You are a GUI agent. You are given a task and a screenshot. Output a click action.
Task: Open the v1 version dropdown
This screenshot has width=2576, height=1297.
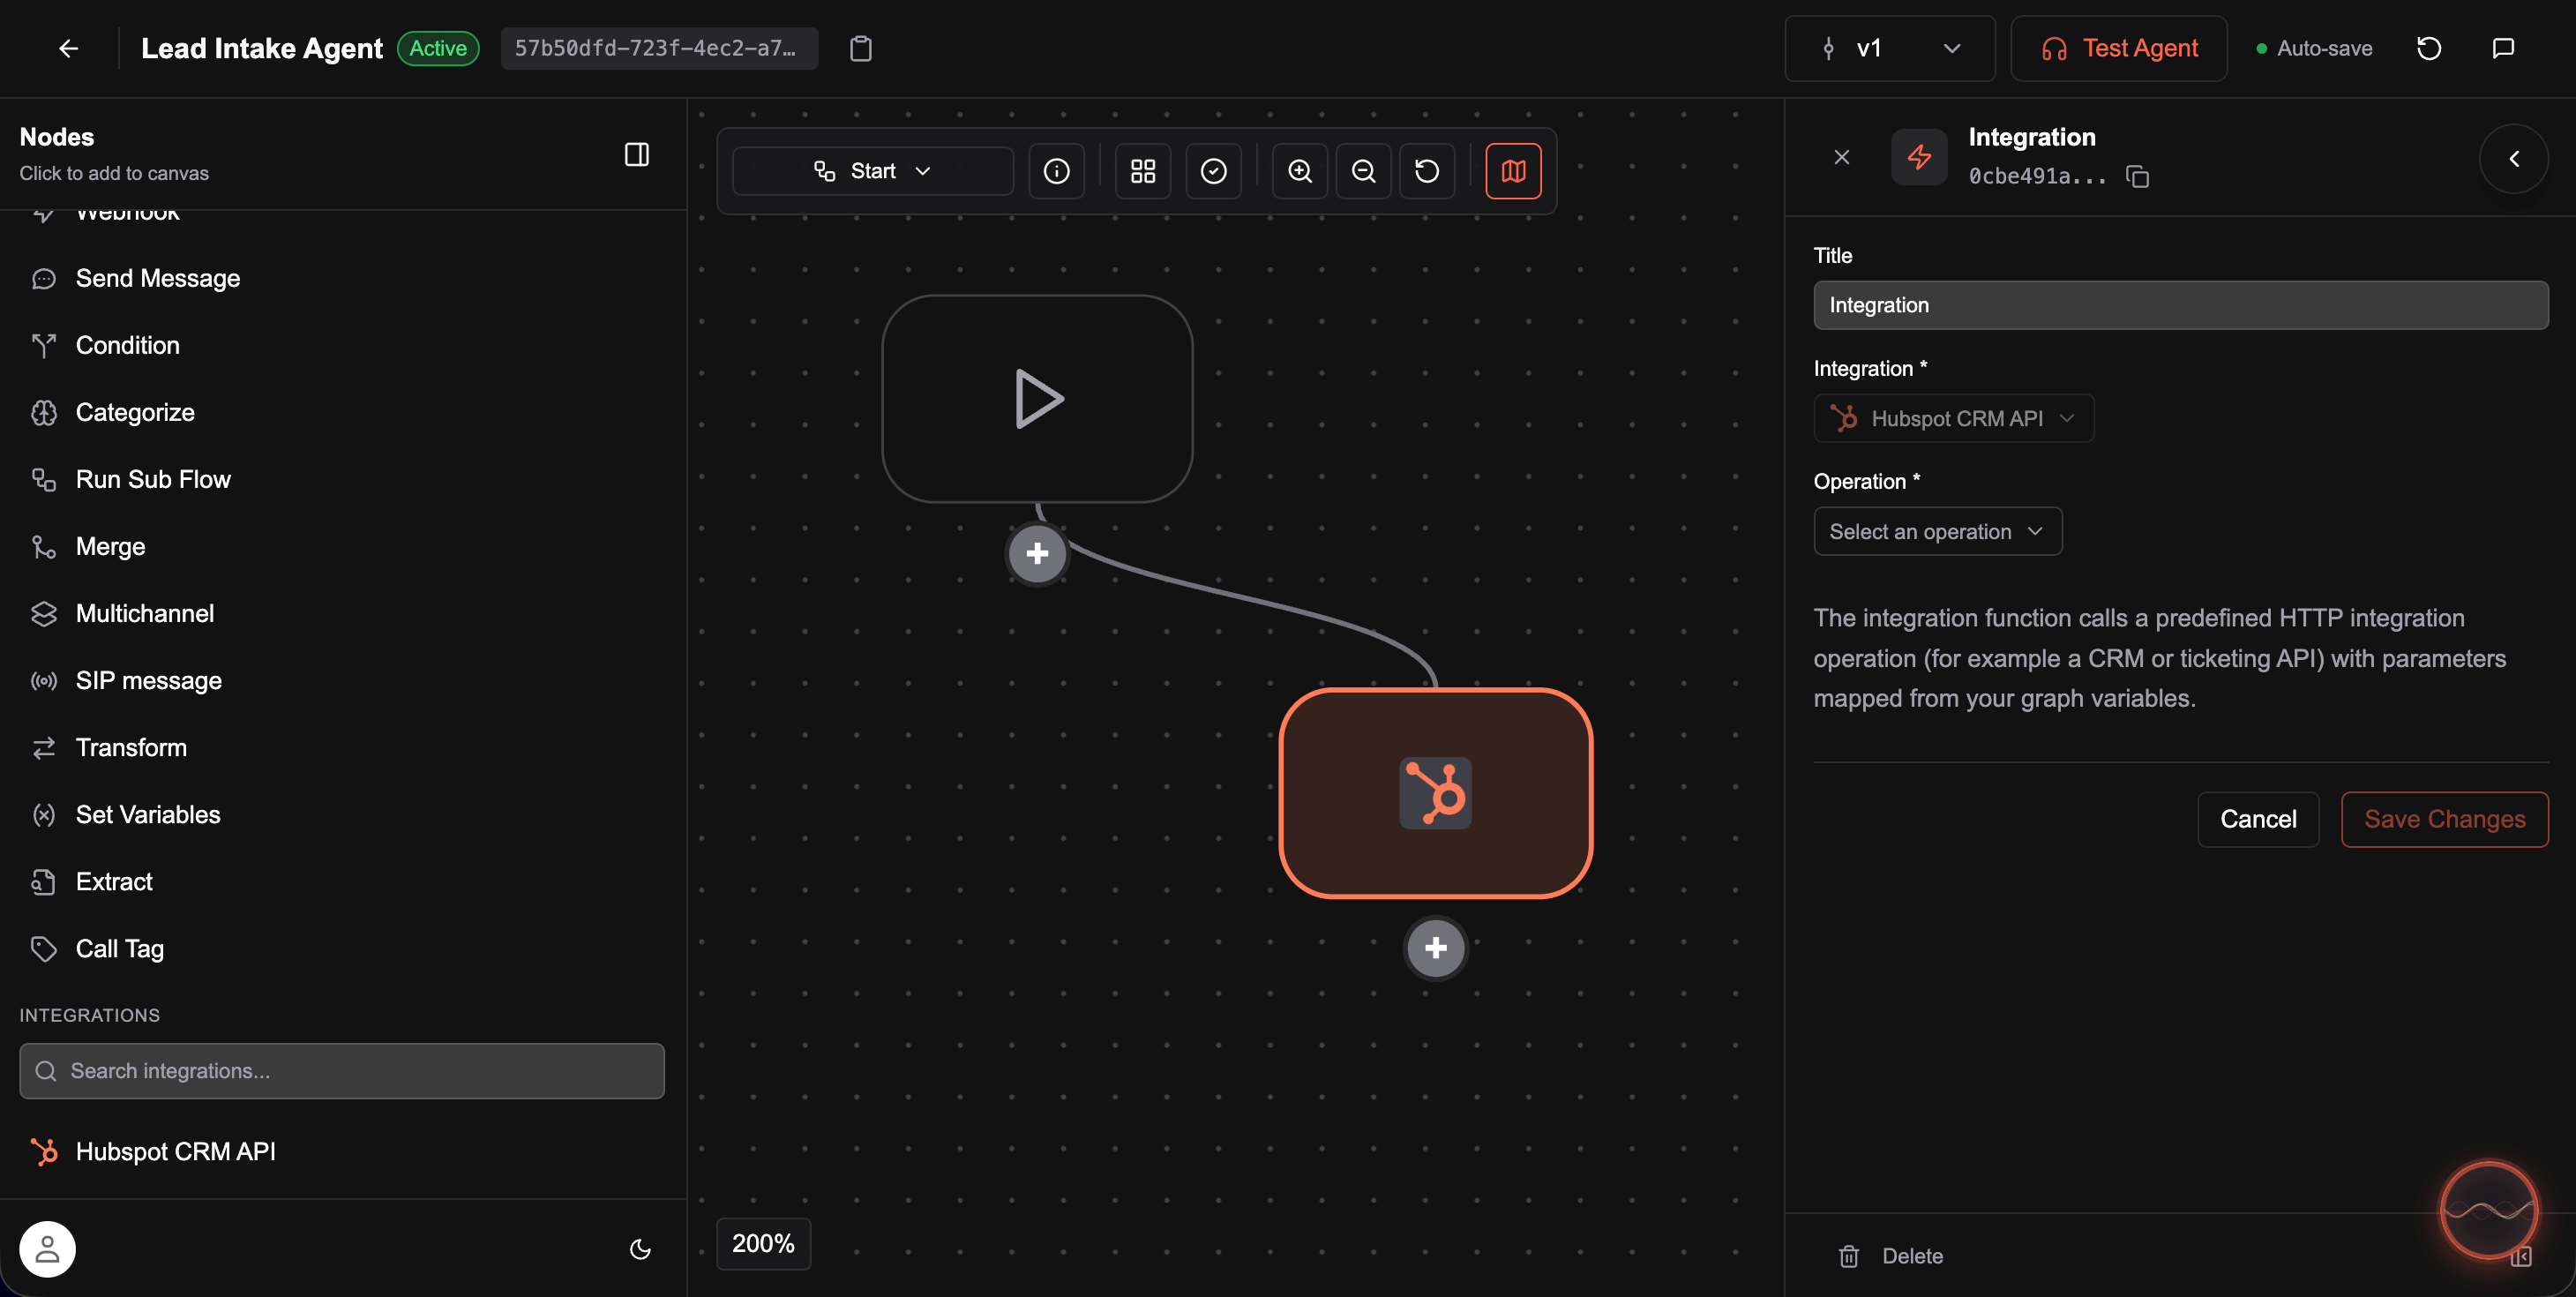1889,48
